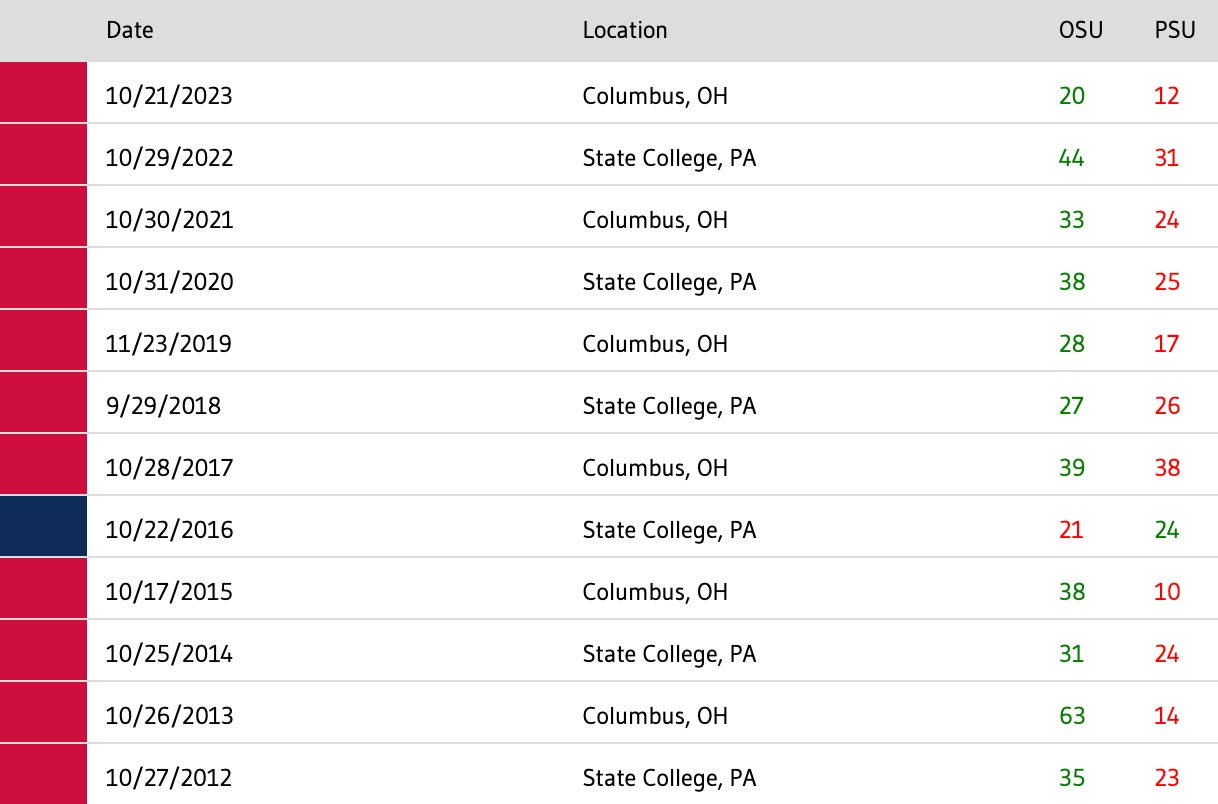1218x804 pixels.
Task: Click State College, PA in 10/31/2020 row
Action: [669, 282]
